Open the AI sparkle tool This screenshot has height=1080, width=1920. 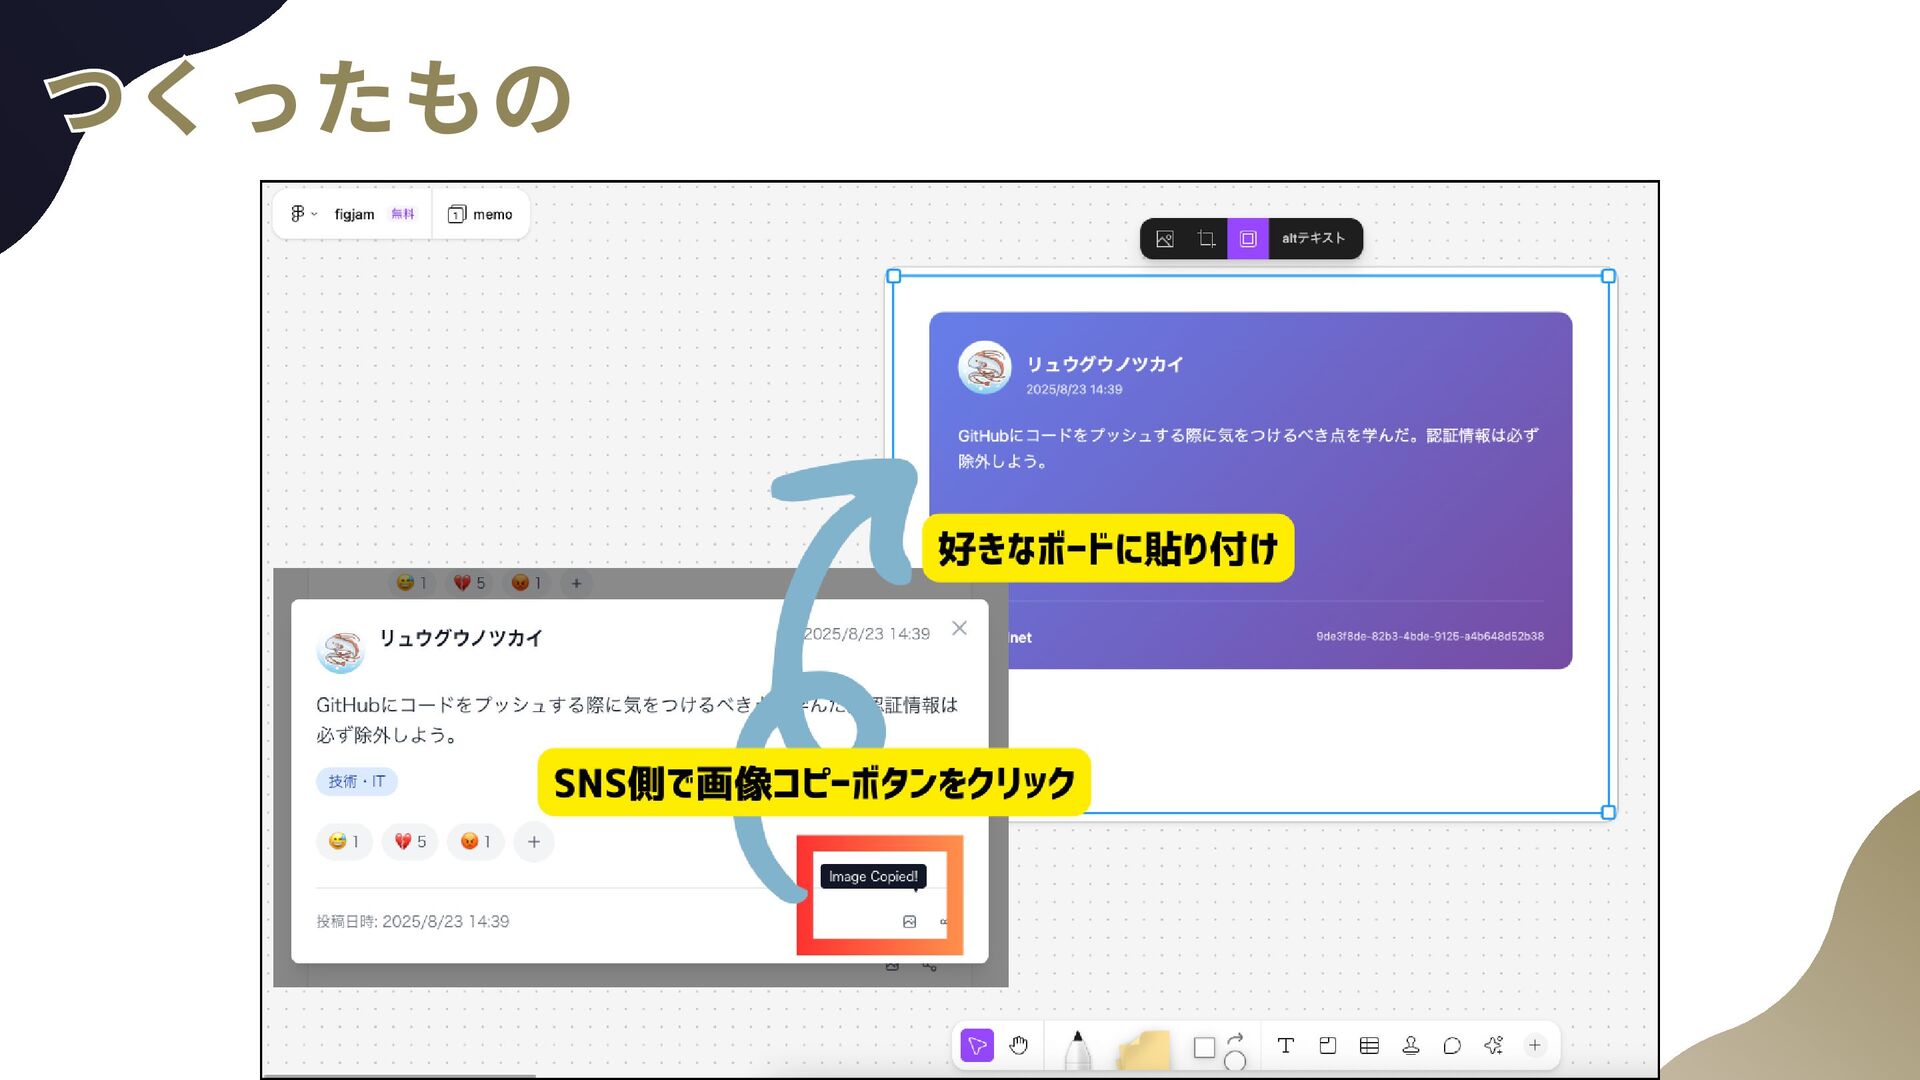point(1493,1046)
